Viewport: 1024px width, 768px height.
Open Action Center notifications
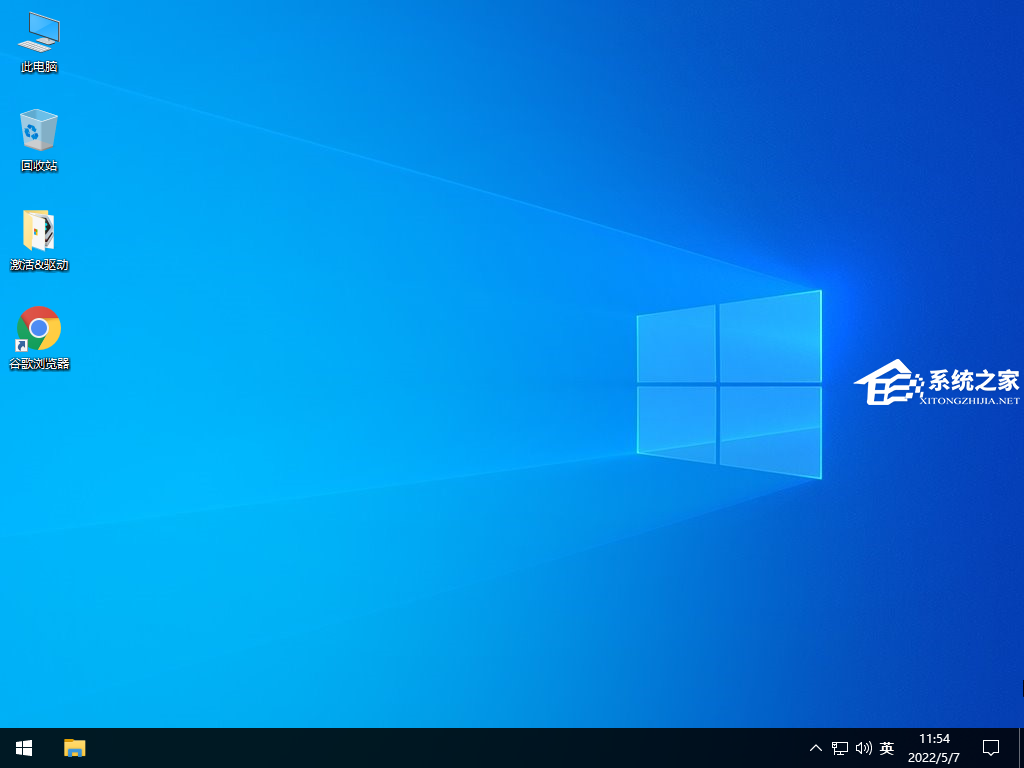coord(990,747)
